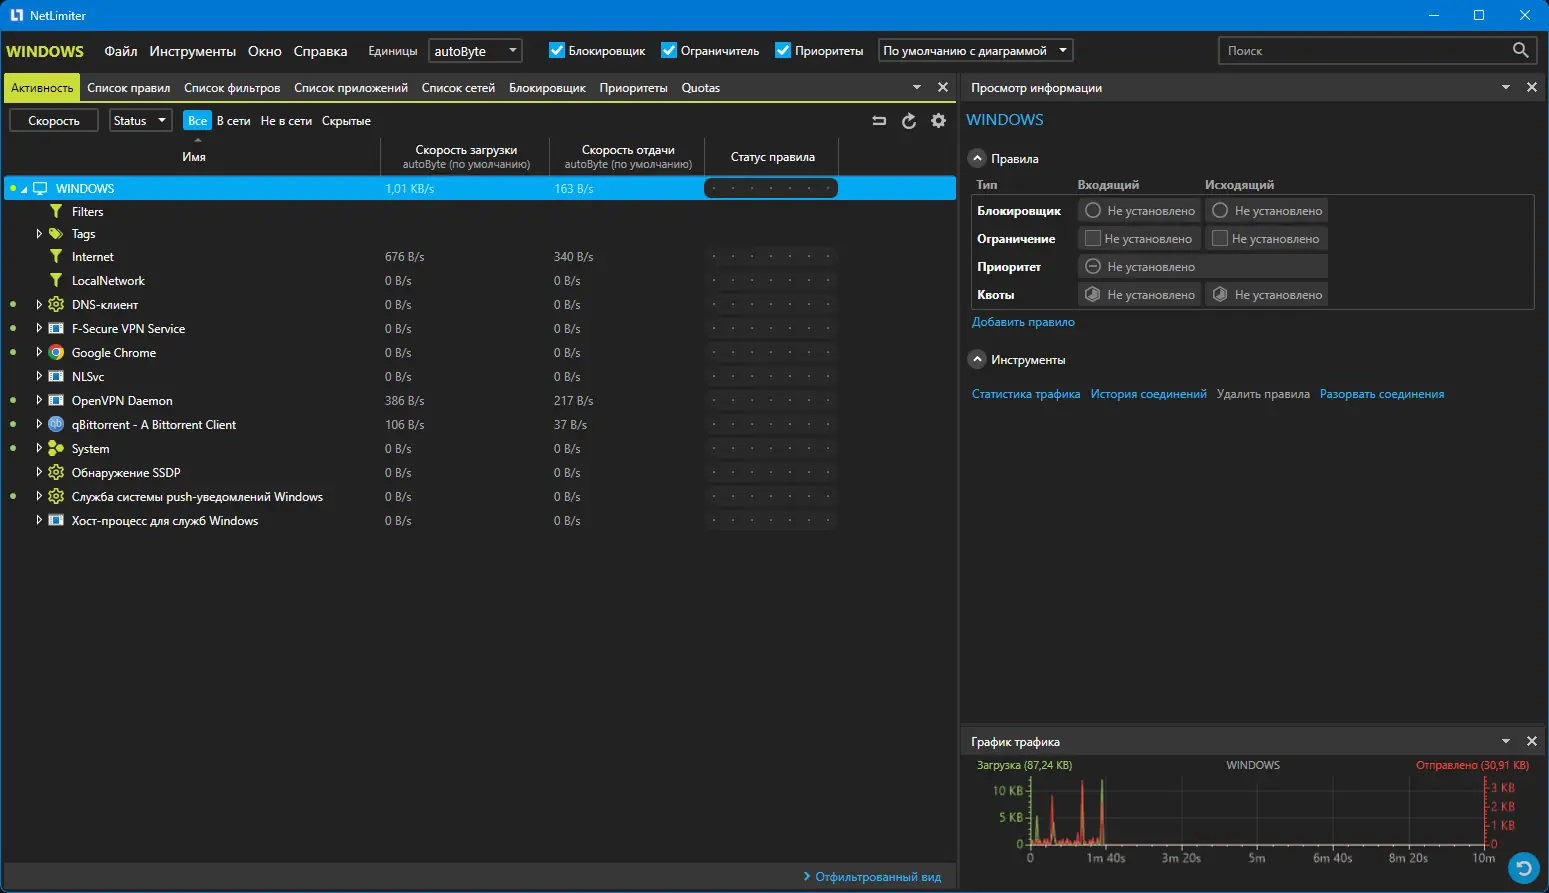This screenshot has height=893, width=1549.
Task: Open the autoByte units dropdown
Action: [x=475, y=51]
